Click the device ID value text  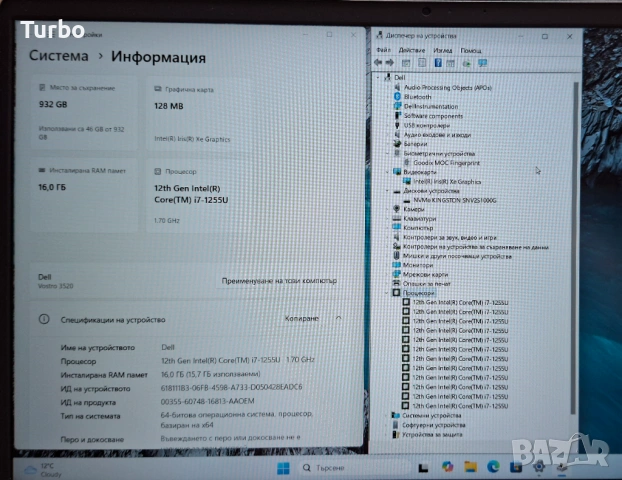231,387
